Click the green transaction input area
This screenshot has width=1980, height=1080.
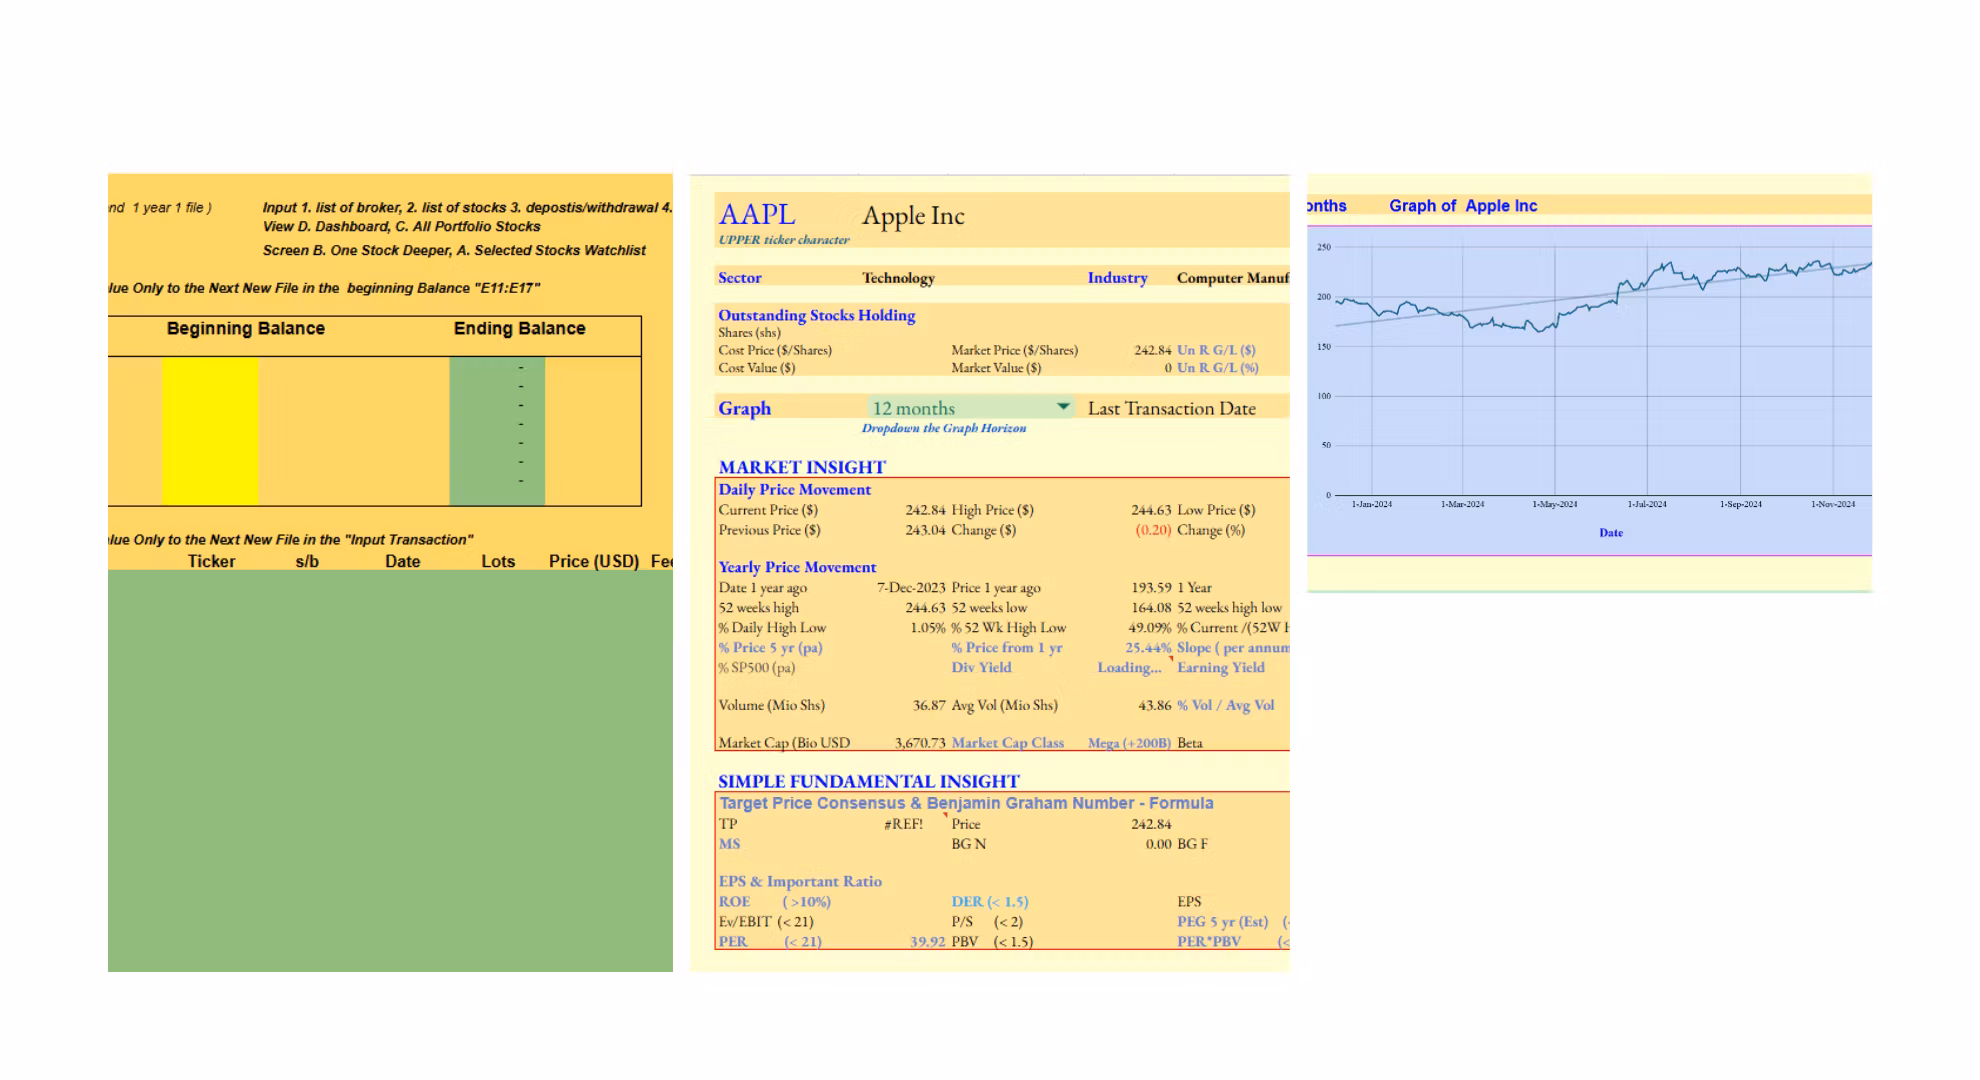pyautogui.click(x=390, y=770)
